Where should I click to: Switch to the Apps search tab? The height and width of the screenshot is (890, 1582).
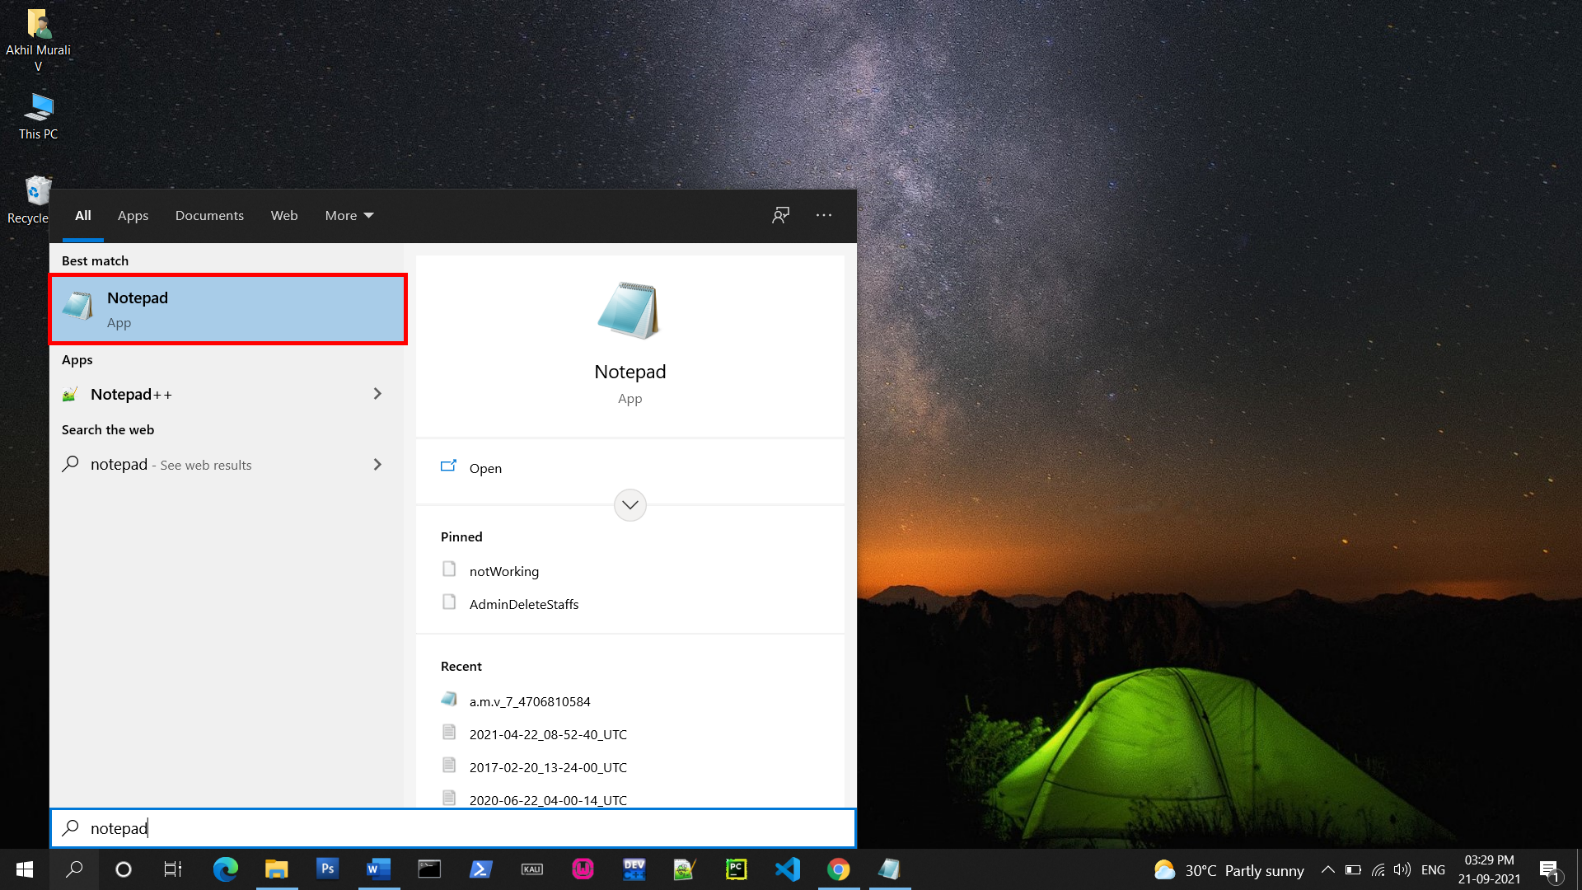pos(133,216)
